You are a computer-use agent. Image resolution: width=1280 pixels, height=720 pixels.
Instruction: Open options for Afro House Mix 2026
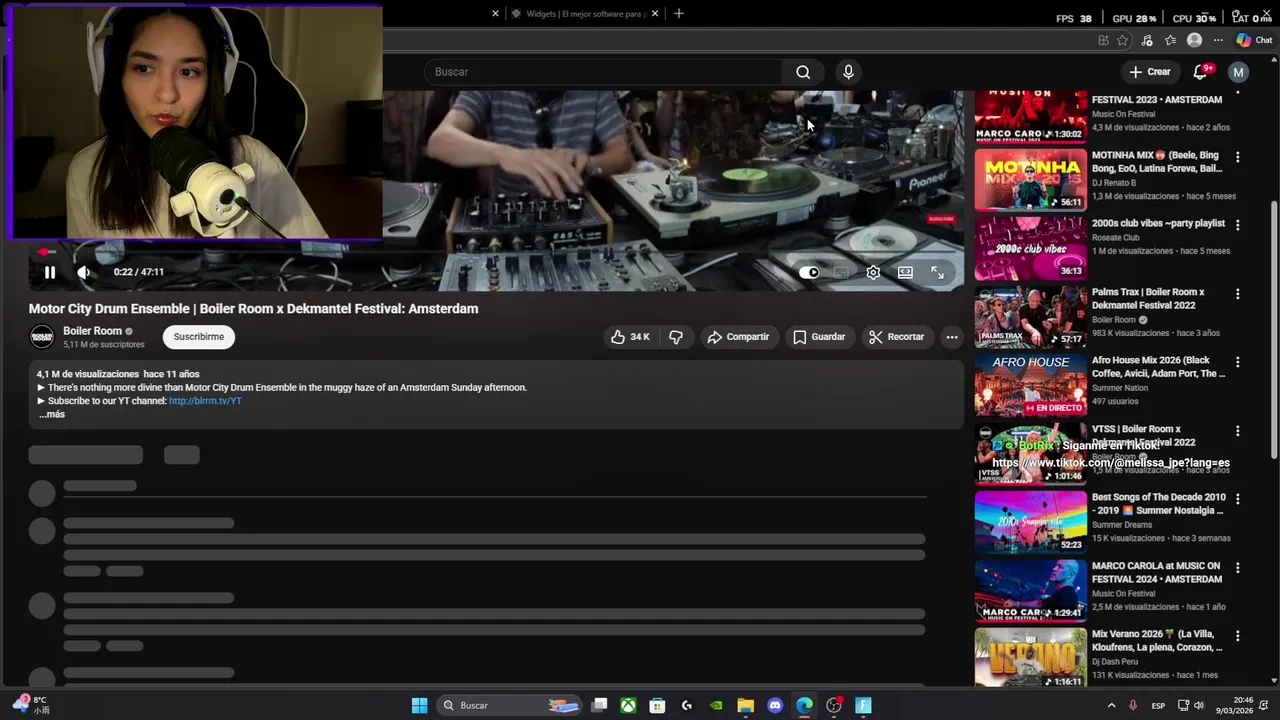1237,362
